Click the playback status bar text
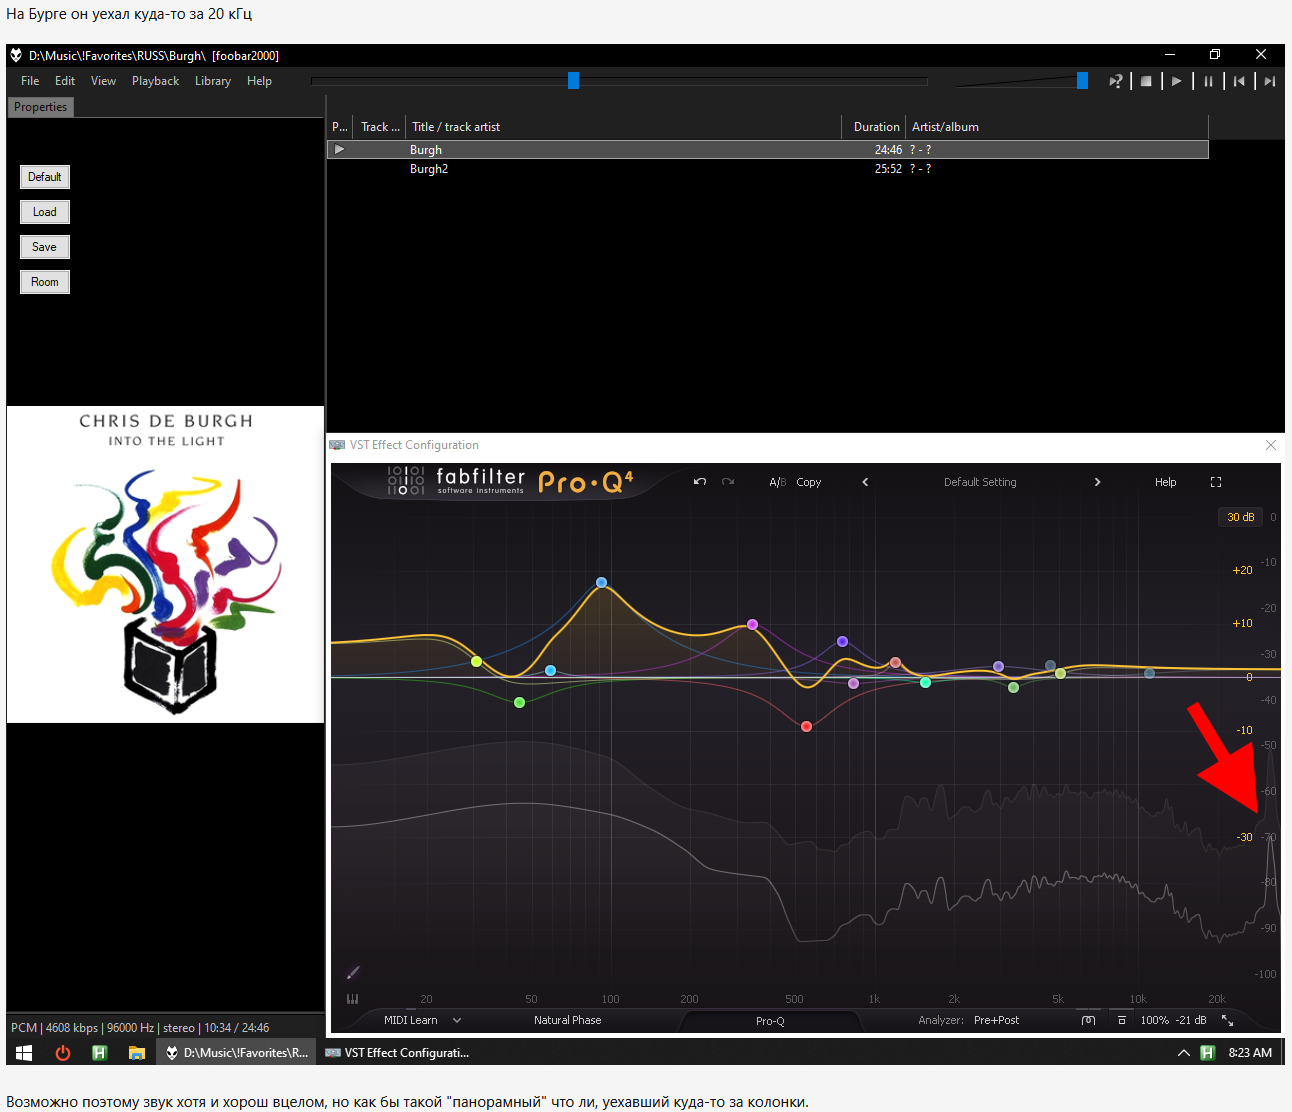Viewport: 1292px width, 1112px height. tap(140, 1027)
